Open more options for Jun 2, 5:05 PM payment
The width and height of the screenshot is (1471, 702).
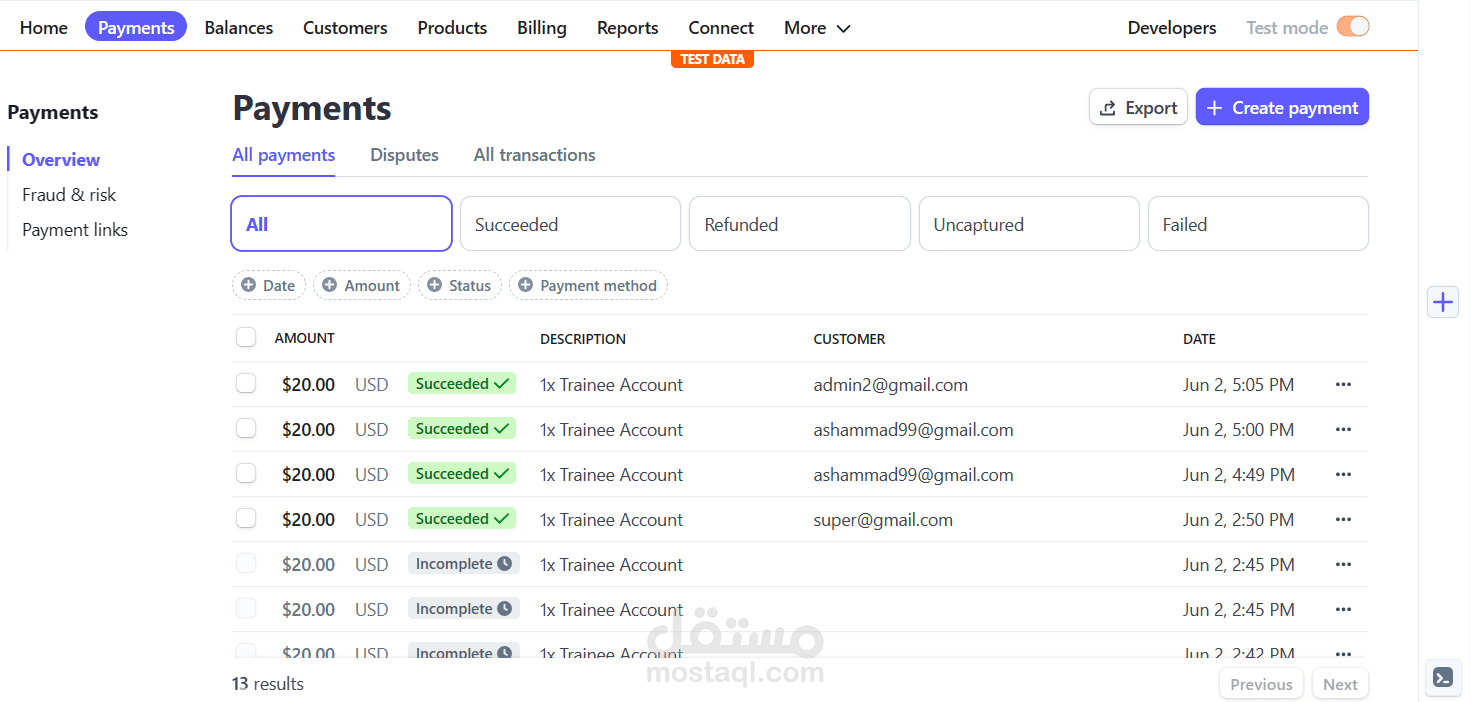point(1343,385)
